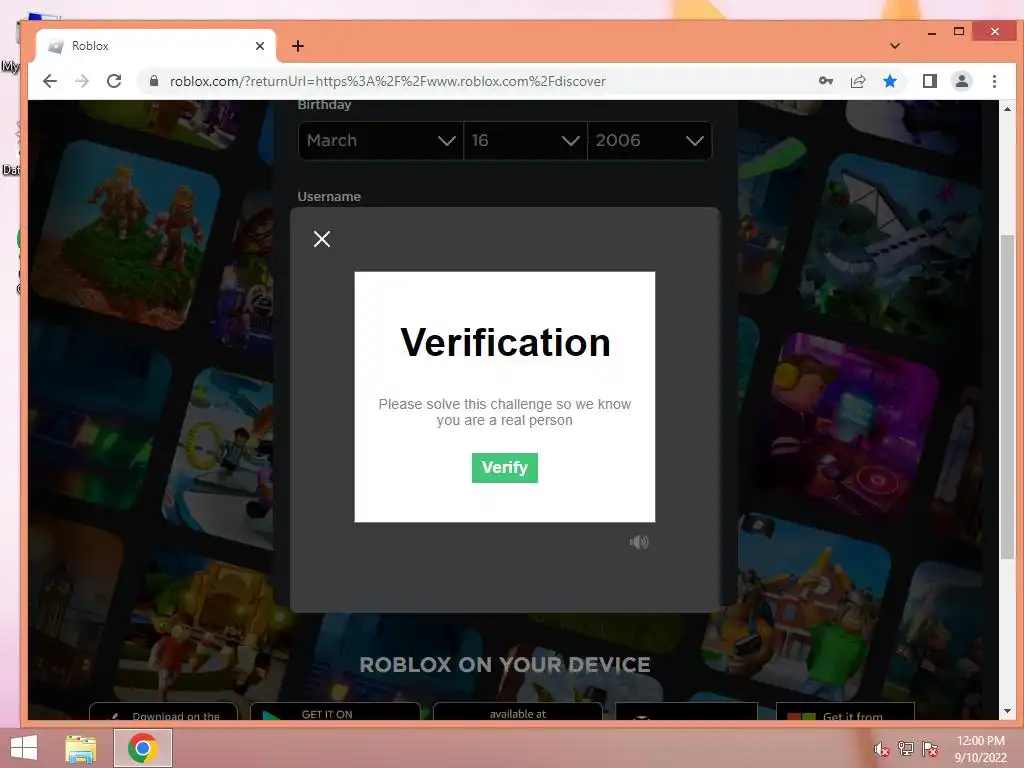Viewport: 1024px width, 768px height.
Task: Open the Chrome profile avatar menu
Action: pos(961,81)
